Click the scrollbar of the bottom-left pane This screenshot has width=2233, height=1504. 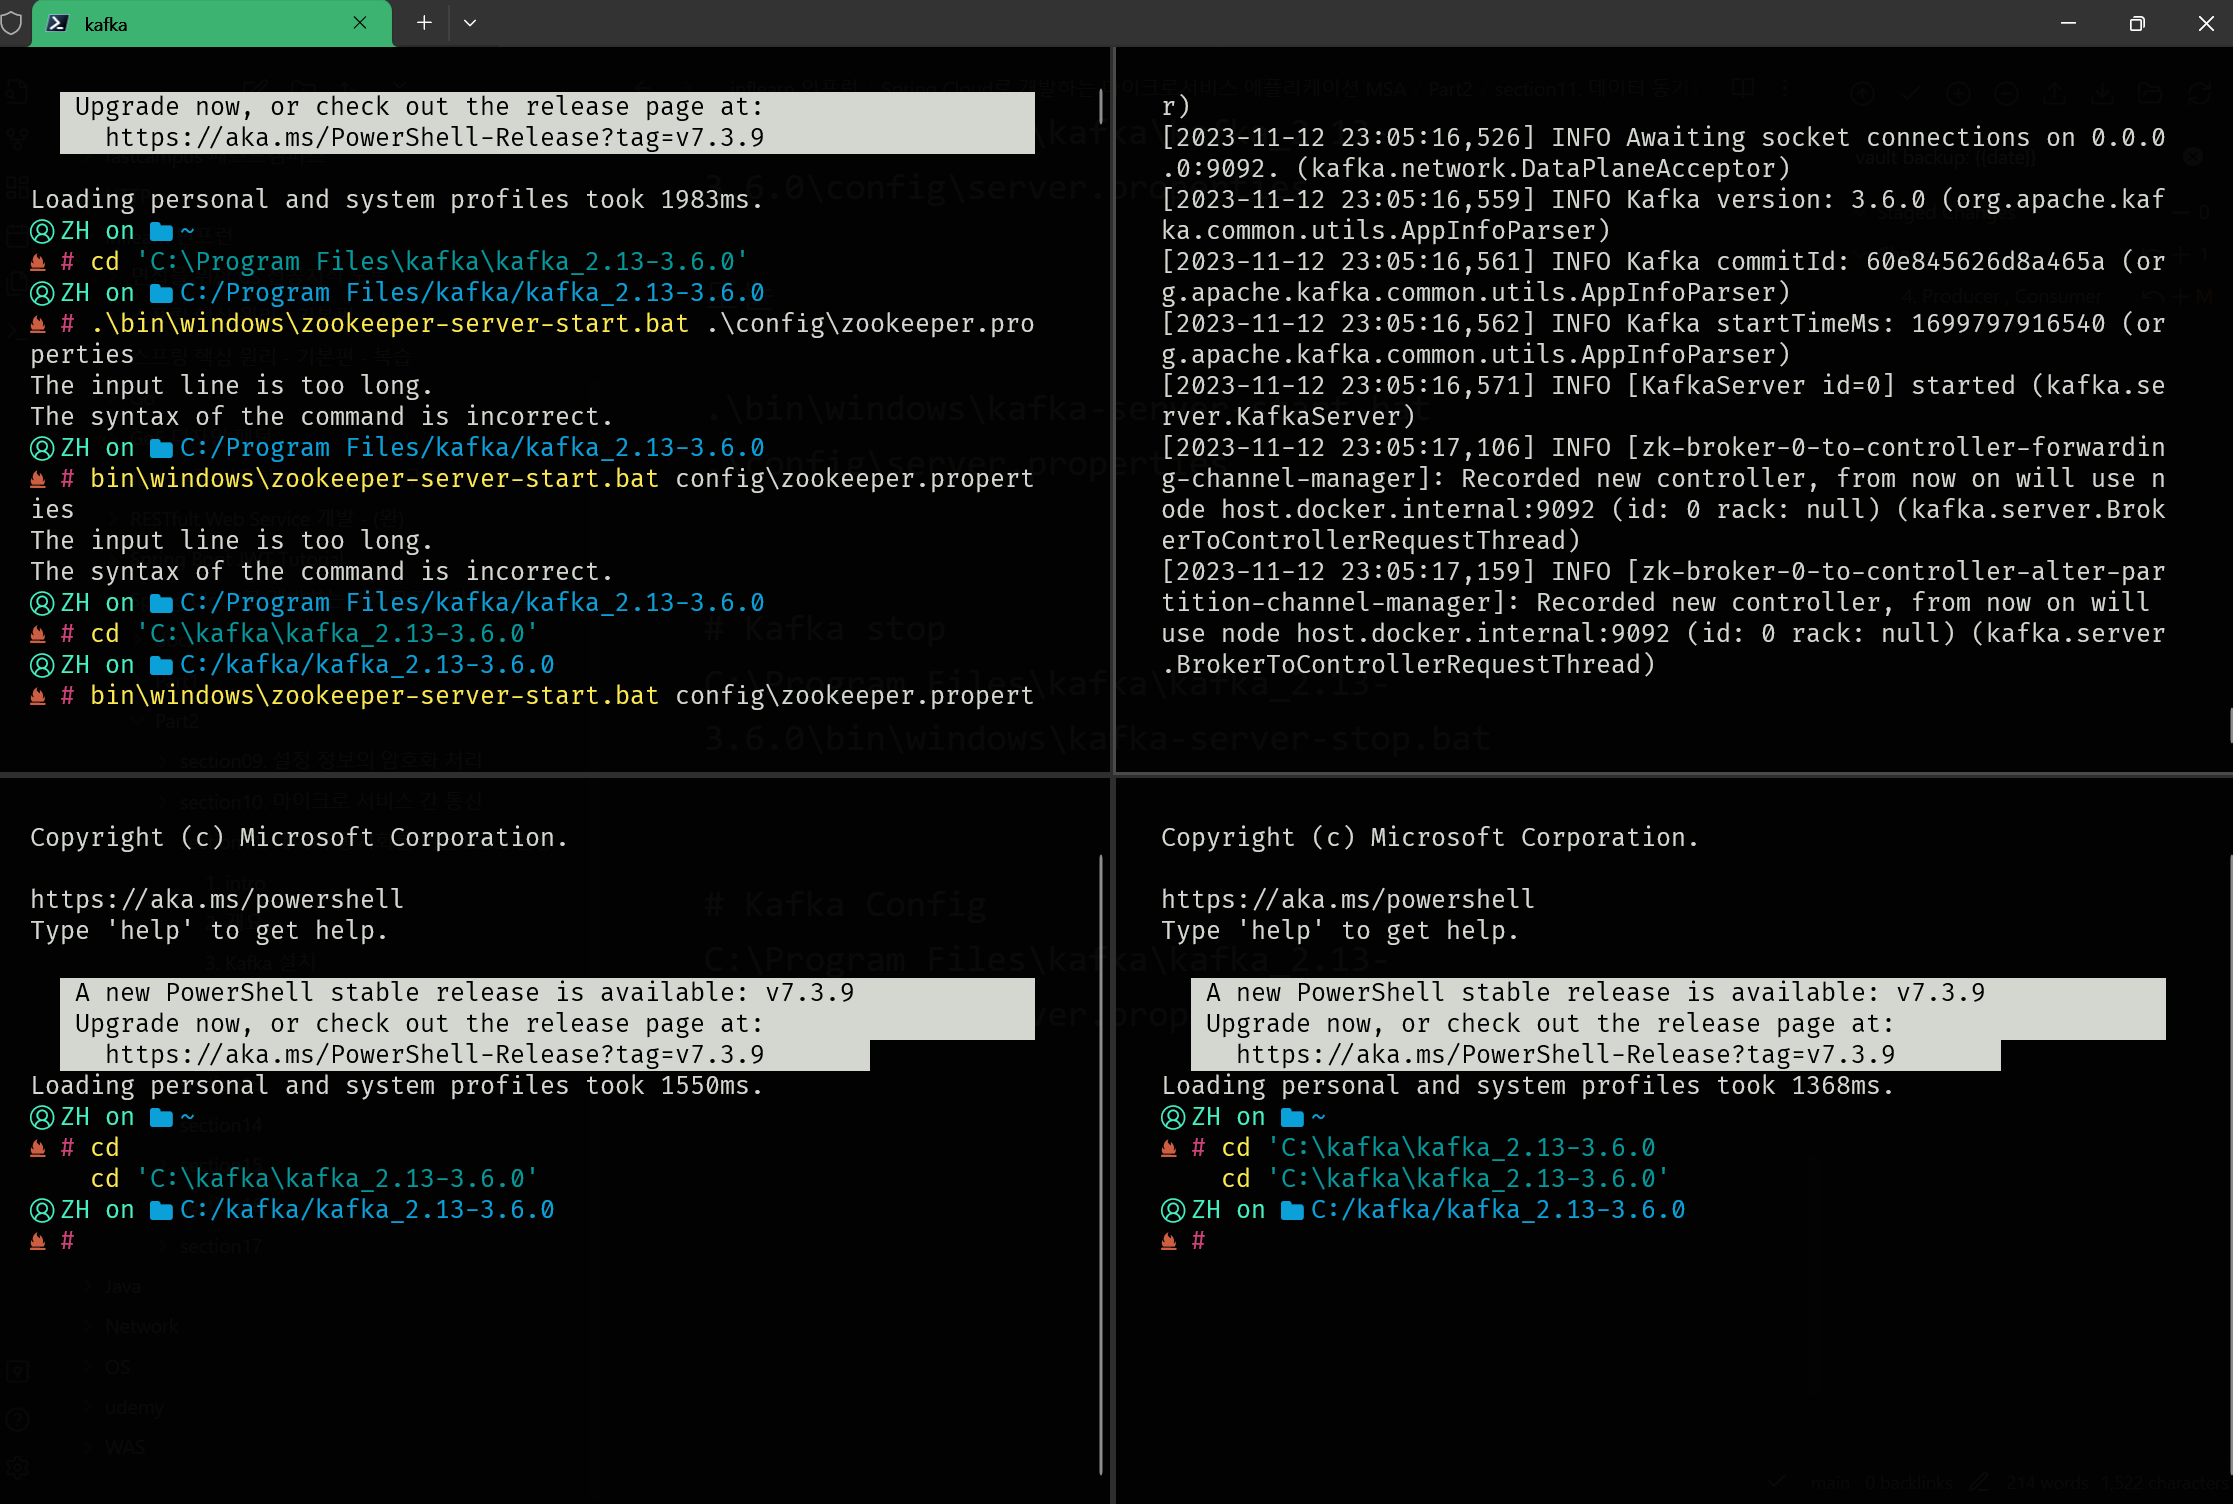pos(1101,1164)
